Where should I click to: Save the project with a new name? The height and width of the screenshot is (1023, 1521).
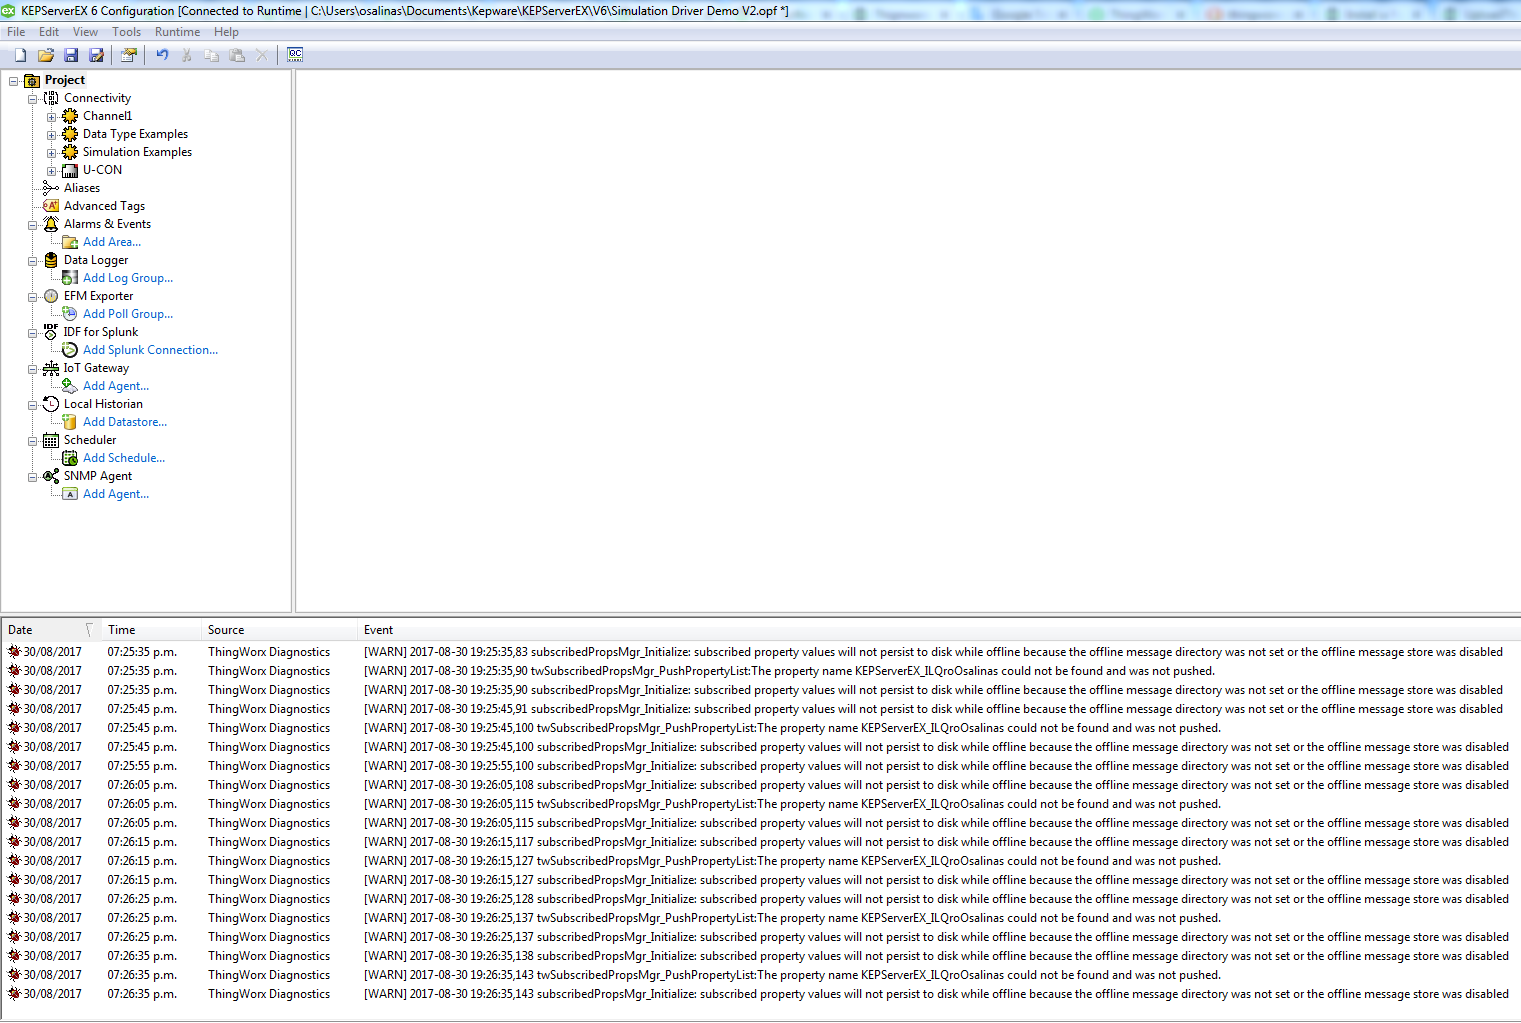(96, 55)
